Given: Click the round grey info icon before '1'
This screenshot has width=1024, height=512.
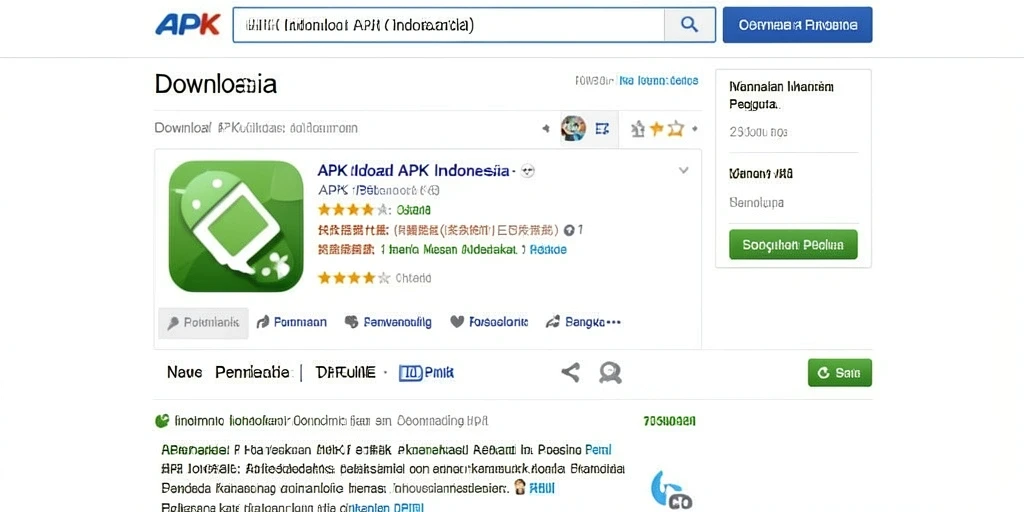Looking at the screenshot, I should coord(569,230).
